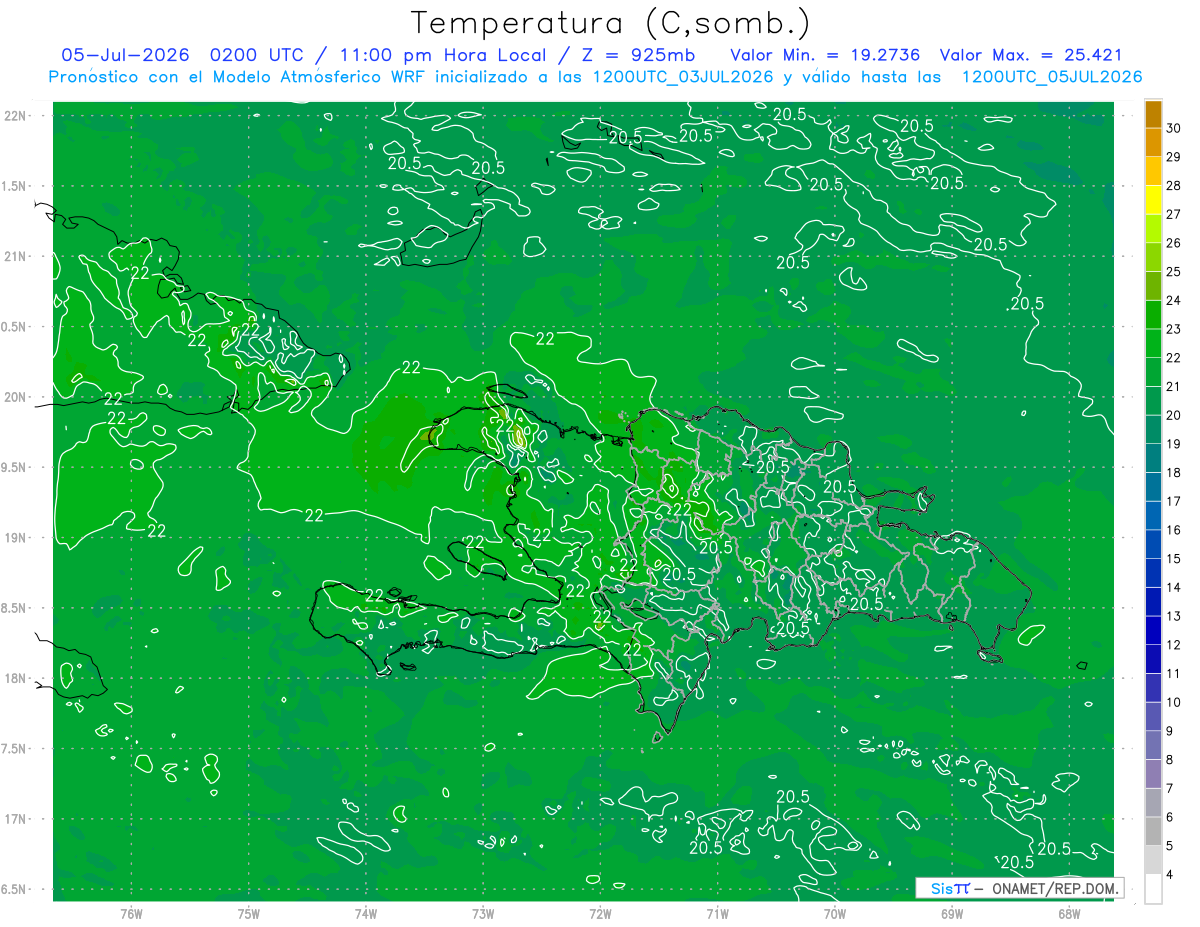Click the "71W" longitude label
This screenshot has width=1200, height=927.
pyautogui.click(x=717, y=913)
